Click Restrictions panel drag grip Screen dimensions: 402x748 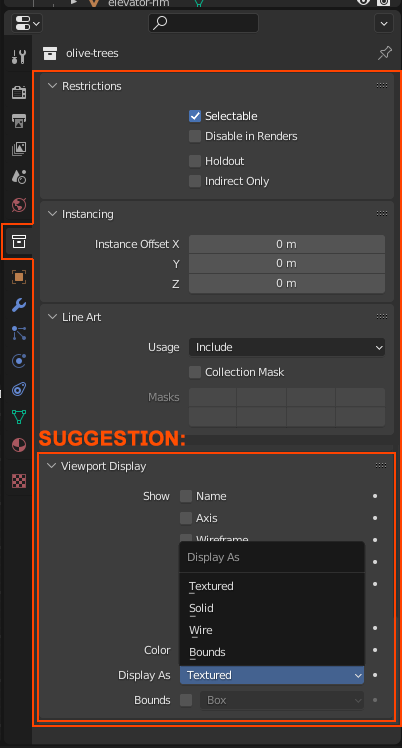[381, 85]
